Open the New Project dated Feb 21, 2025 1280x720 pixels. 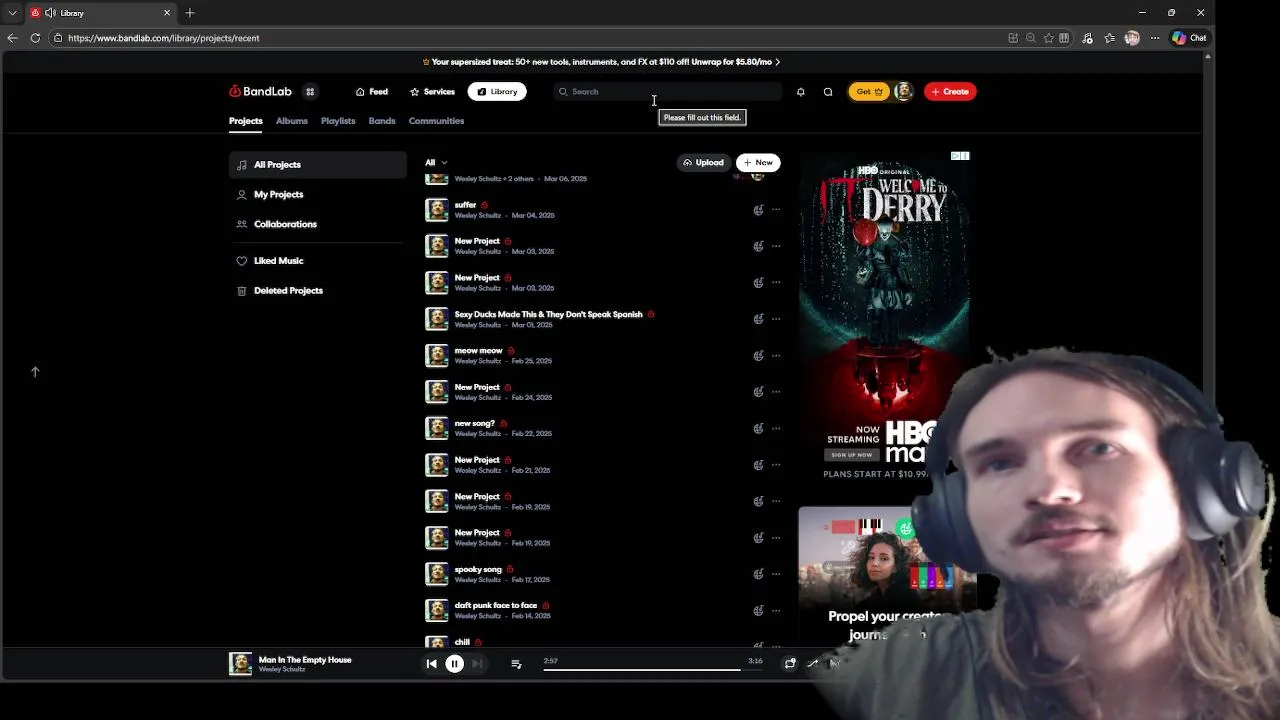pyautogui.click(x=477, y=460)
